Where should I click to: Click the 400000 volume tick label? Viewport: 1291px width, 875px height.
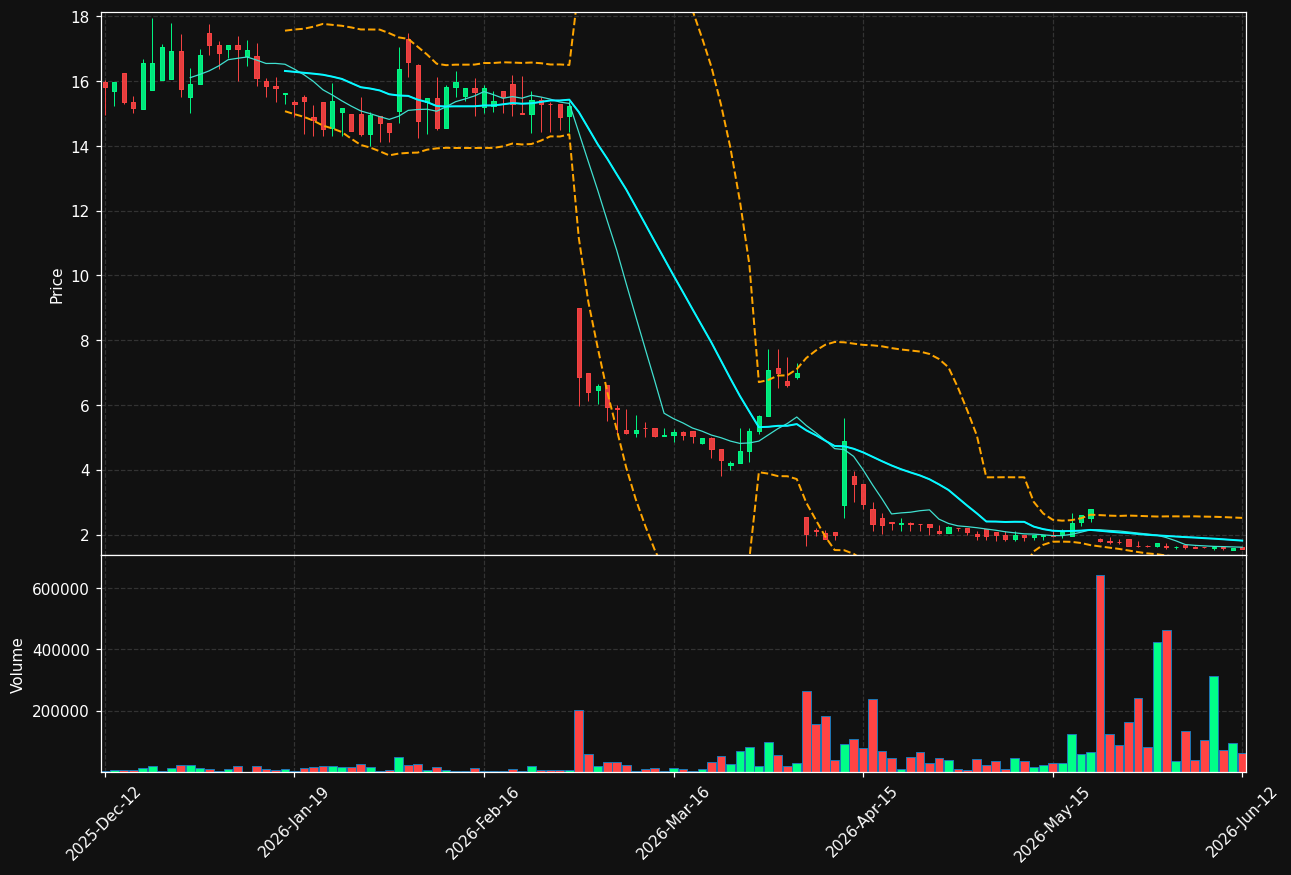(61, 650)
